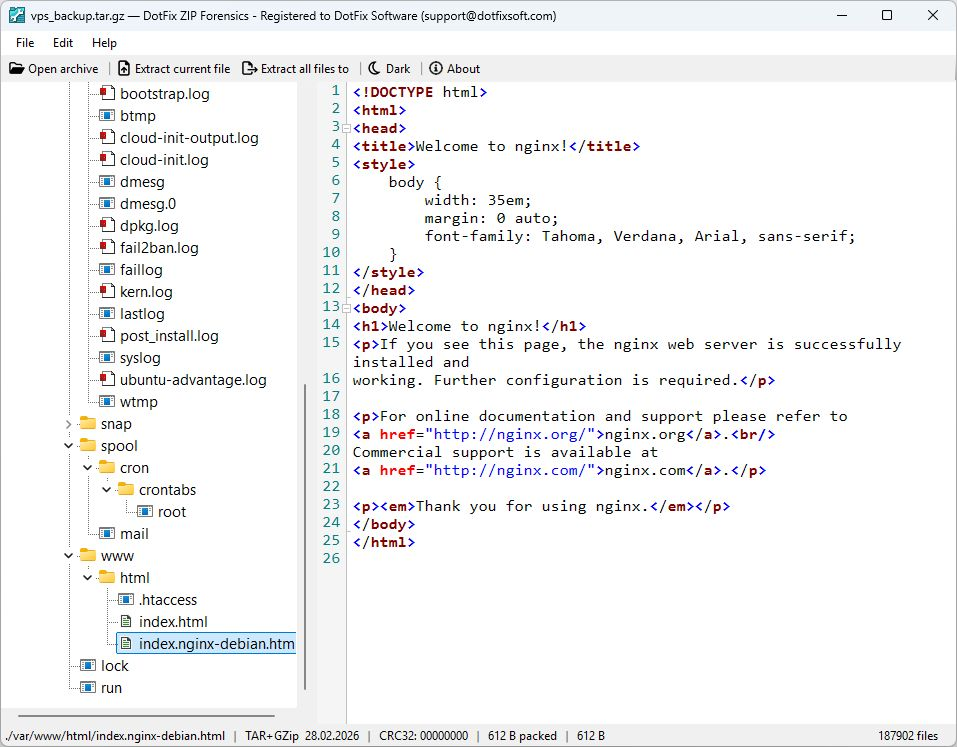Click fail2ban.log file icon
Viewport: 957px width, 747px height.
point(107,247)
